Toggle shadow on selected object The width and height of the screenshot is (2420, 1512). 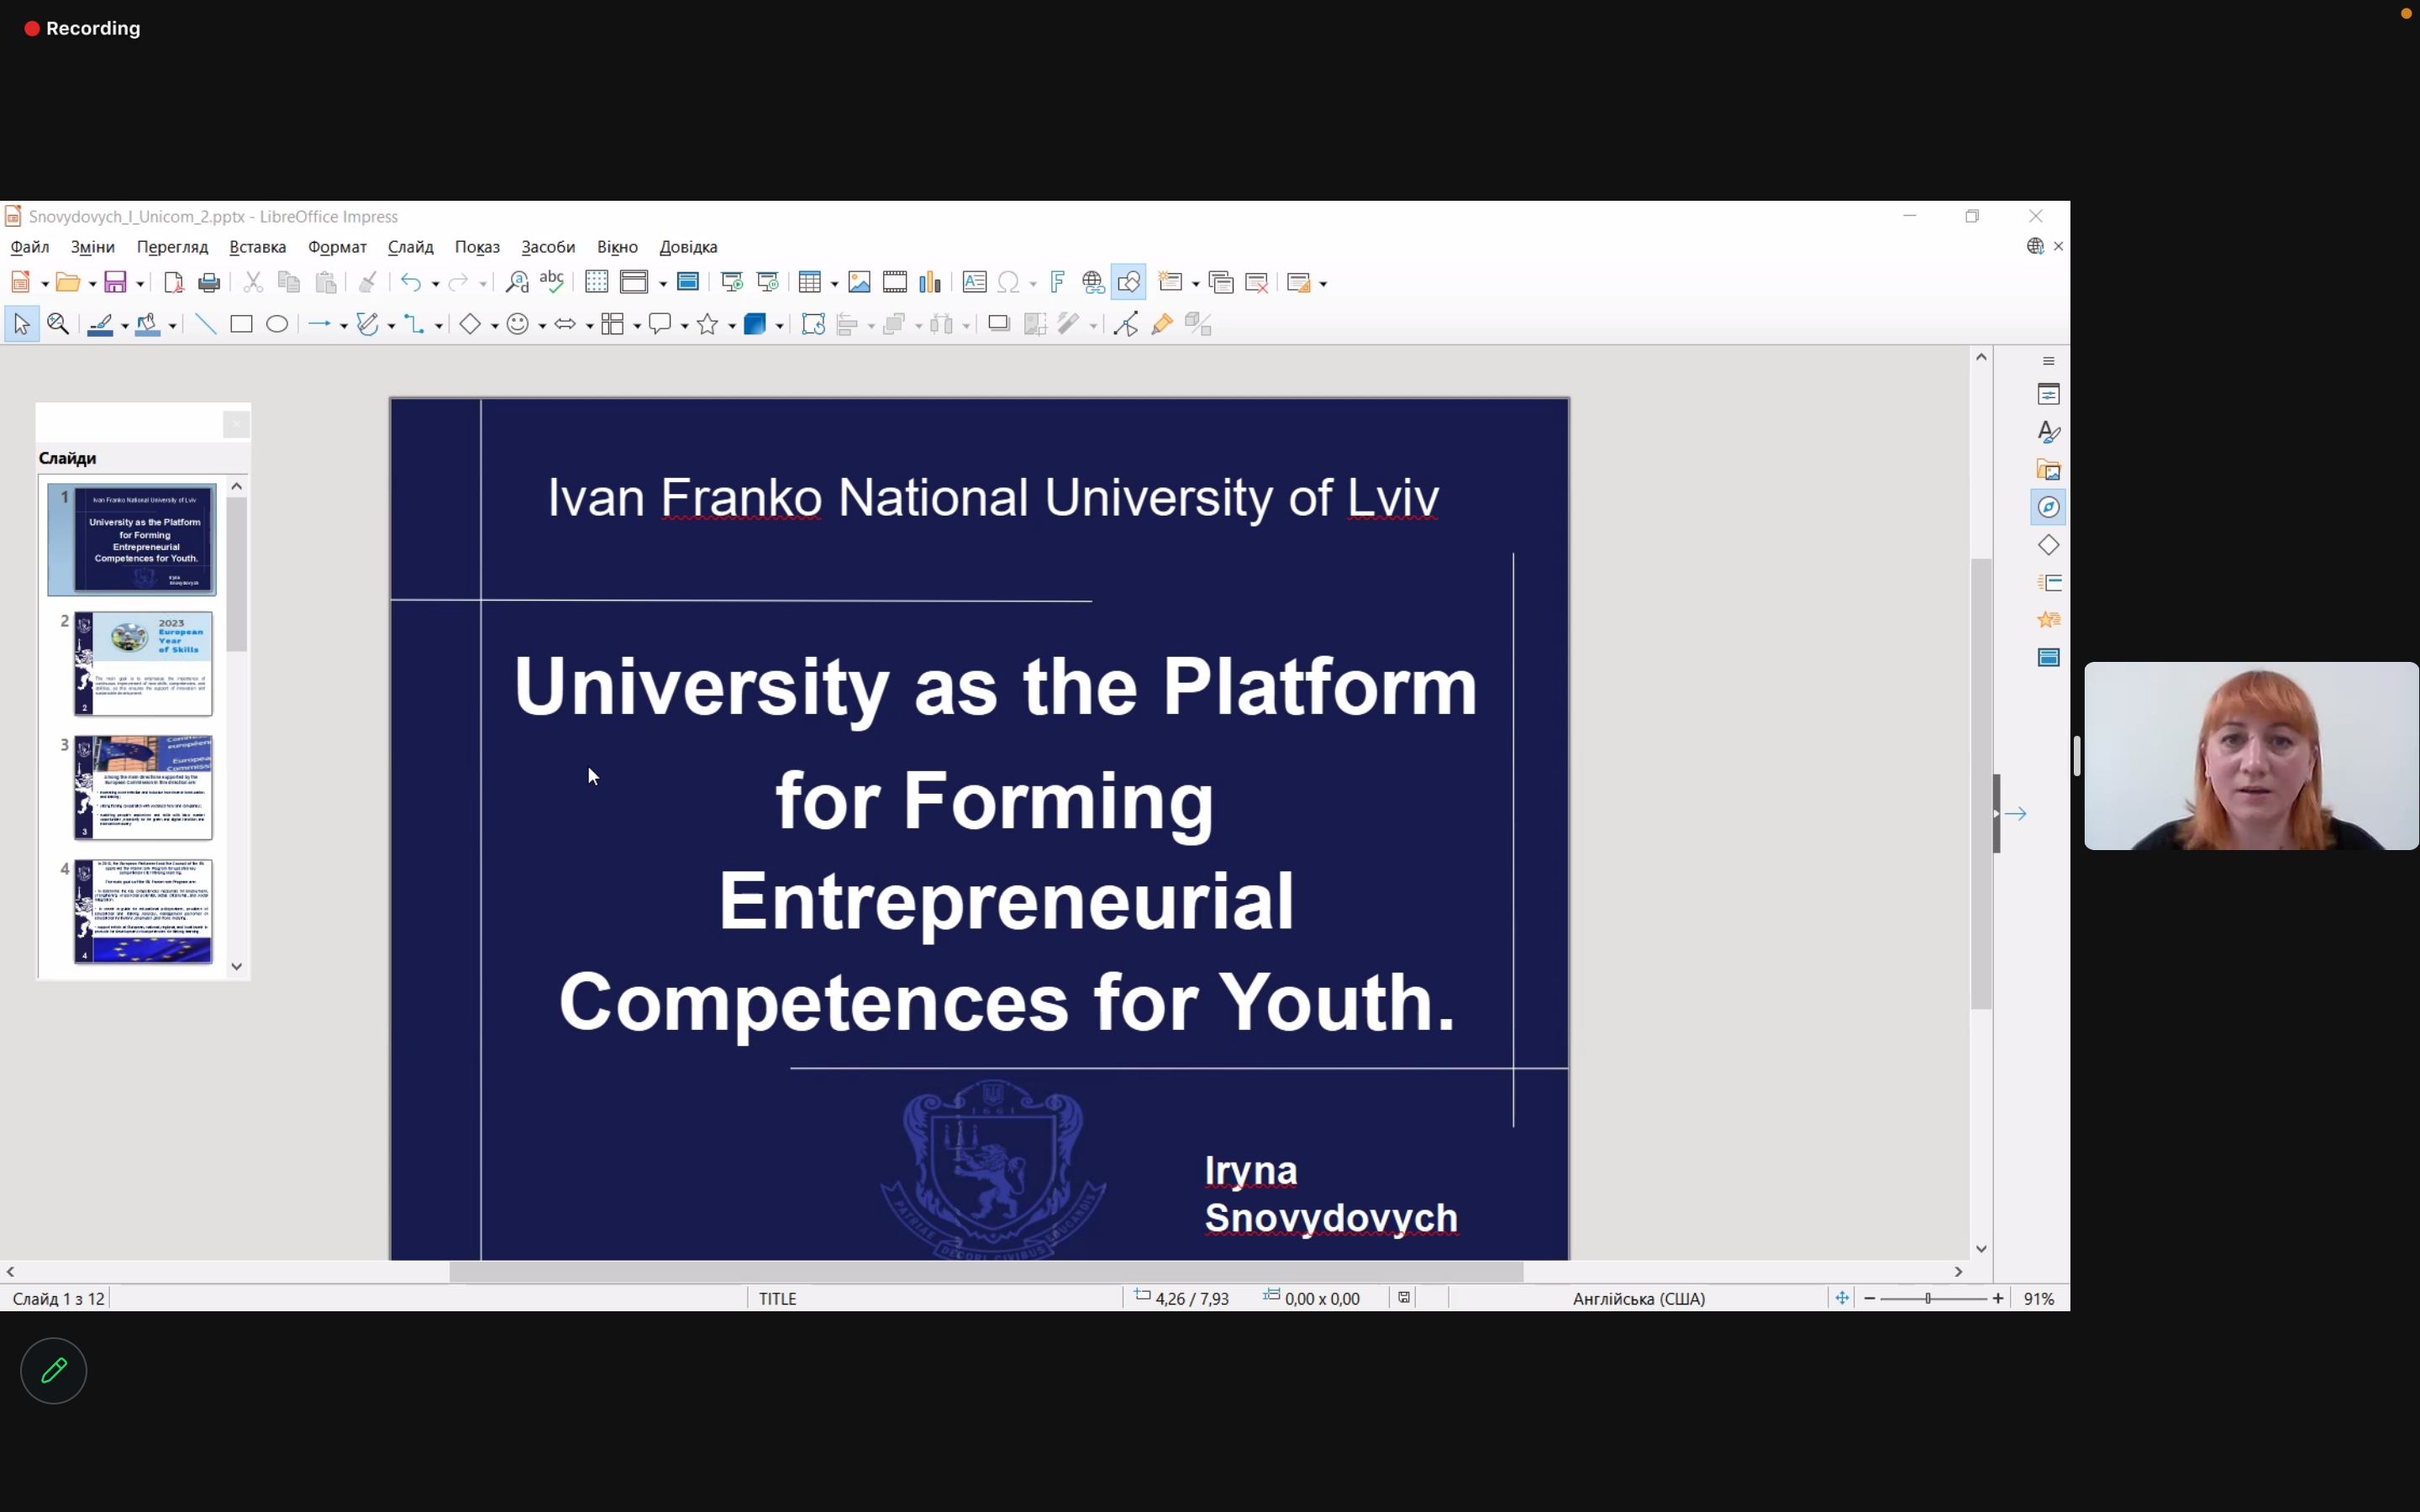(998, 324)
